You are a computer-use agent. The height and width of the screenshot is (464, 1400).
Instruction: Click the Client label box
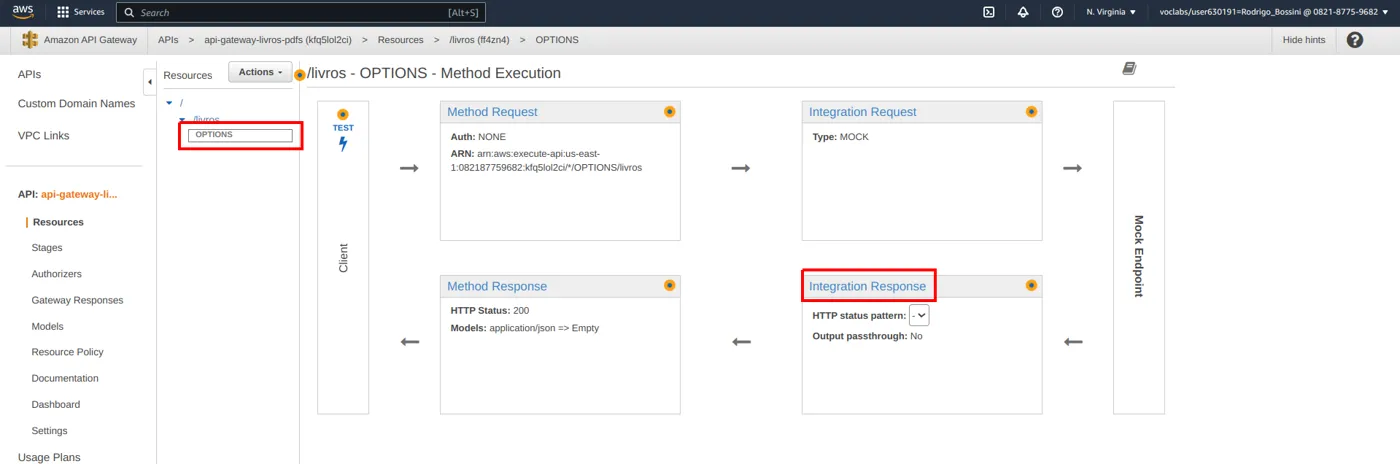343,257
